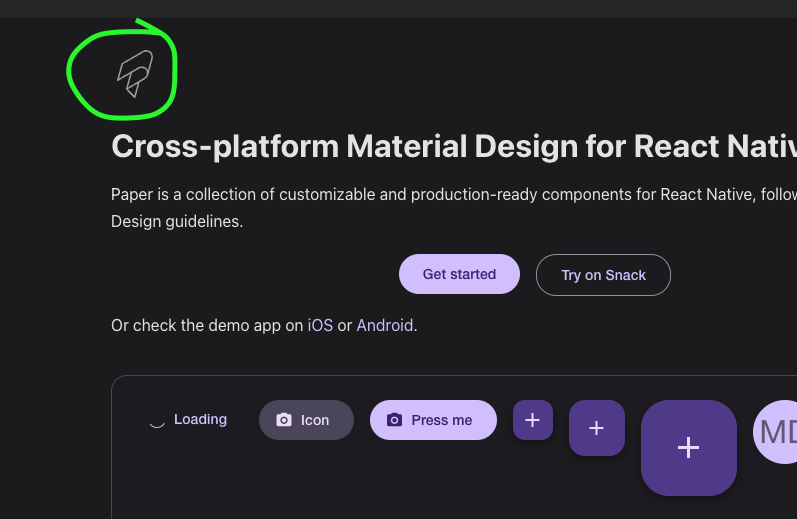
Task: Click the large plus FAB
Action: coord(689,448)
